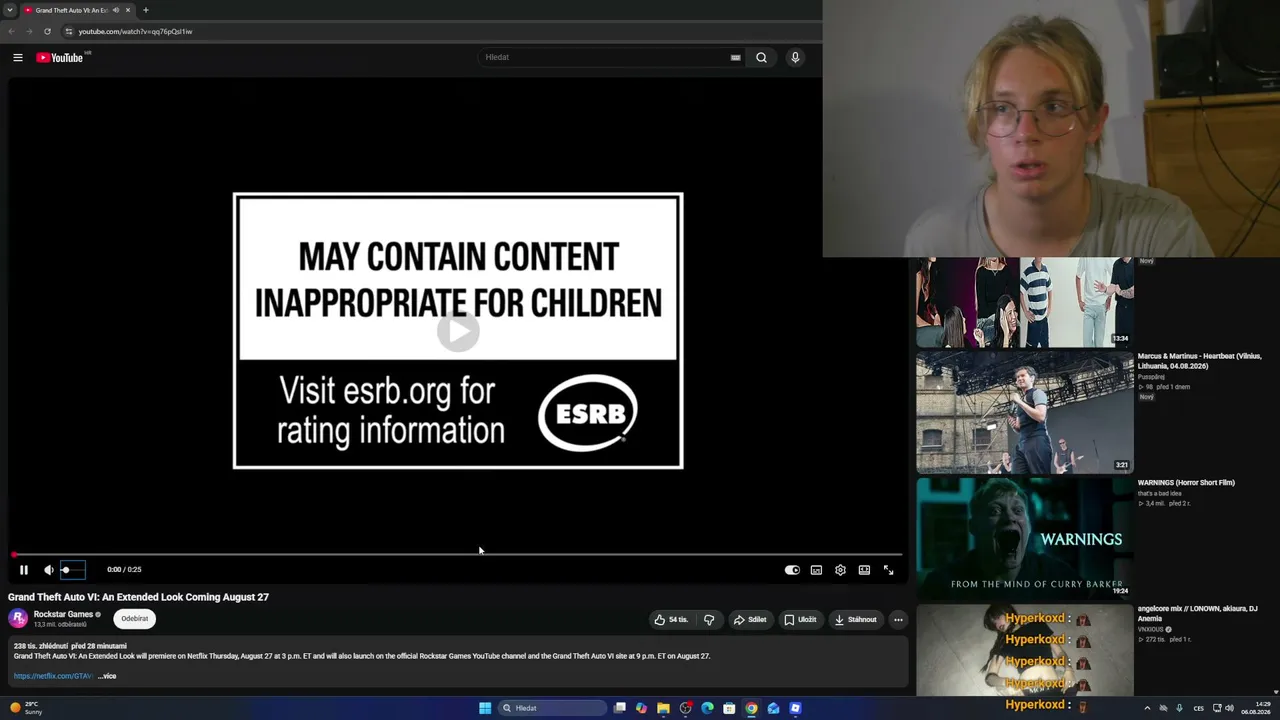Open the Hyperkoxd angelcore mix thumbnail
The width and height of the screenshot is (1280, 720).
[1025, 650]
